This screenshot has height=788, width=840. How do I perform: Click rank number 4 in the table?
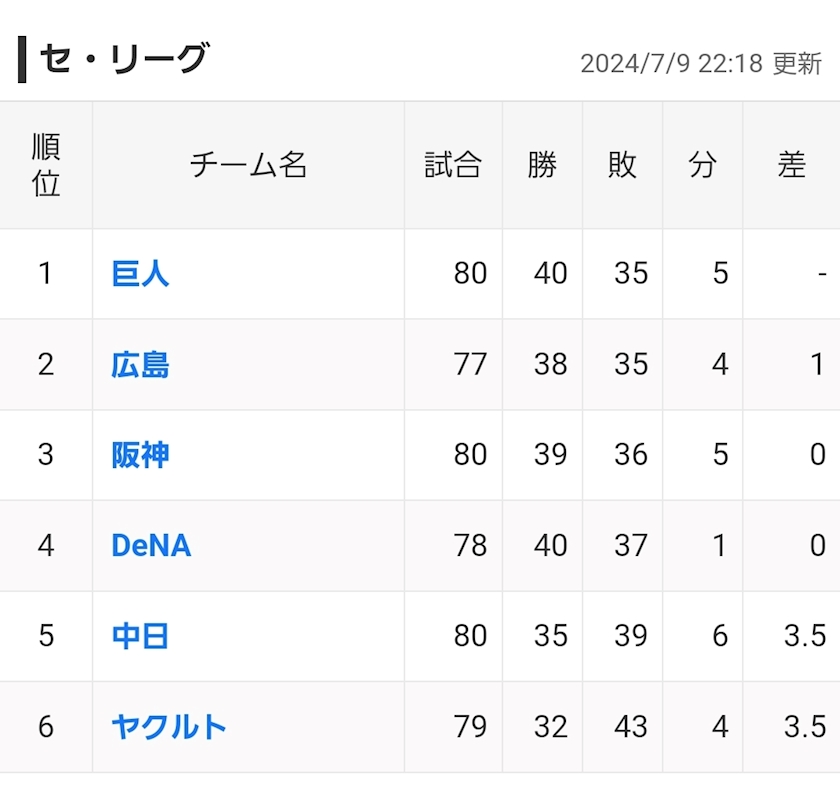point(46,545)
